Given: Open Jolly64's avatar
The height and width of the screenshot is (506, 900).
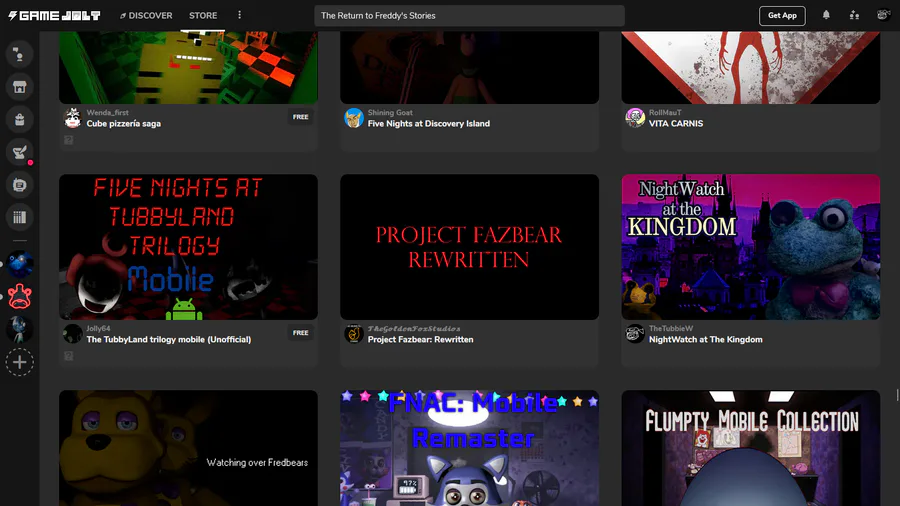Looking at the screenshot, I should tap(72, 334).
